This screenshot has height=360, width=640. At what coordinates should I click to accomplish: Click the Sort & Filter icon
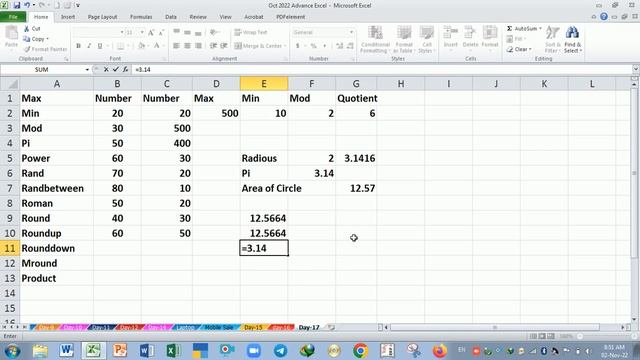[552, 33]
